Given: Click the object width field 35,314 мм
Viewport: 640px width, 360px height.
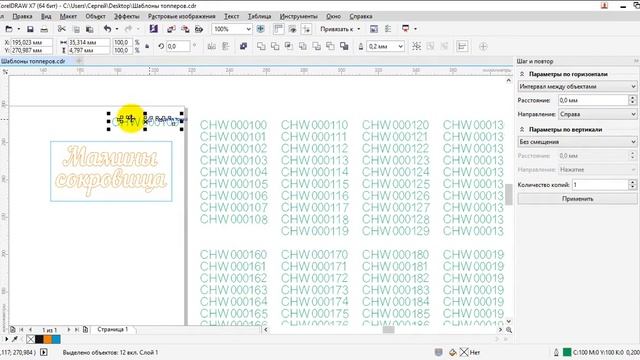Looking at the screenshot, I should [89, 42].
